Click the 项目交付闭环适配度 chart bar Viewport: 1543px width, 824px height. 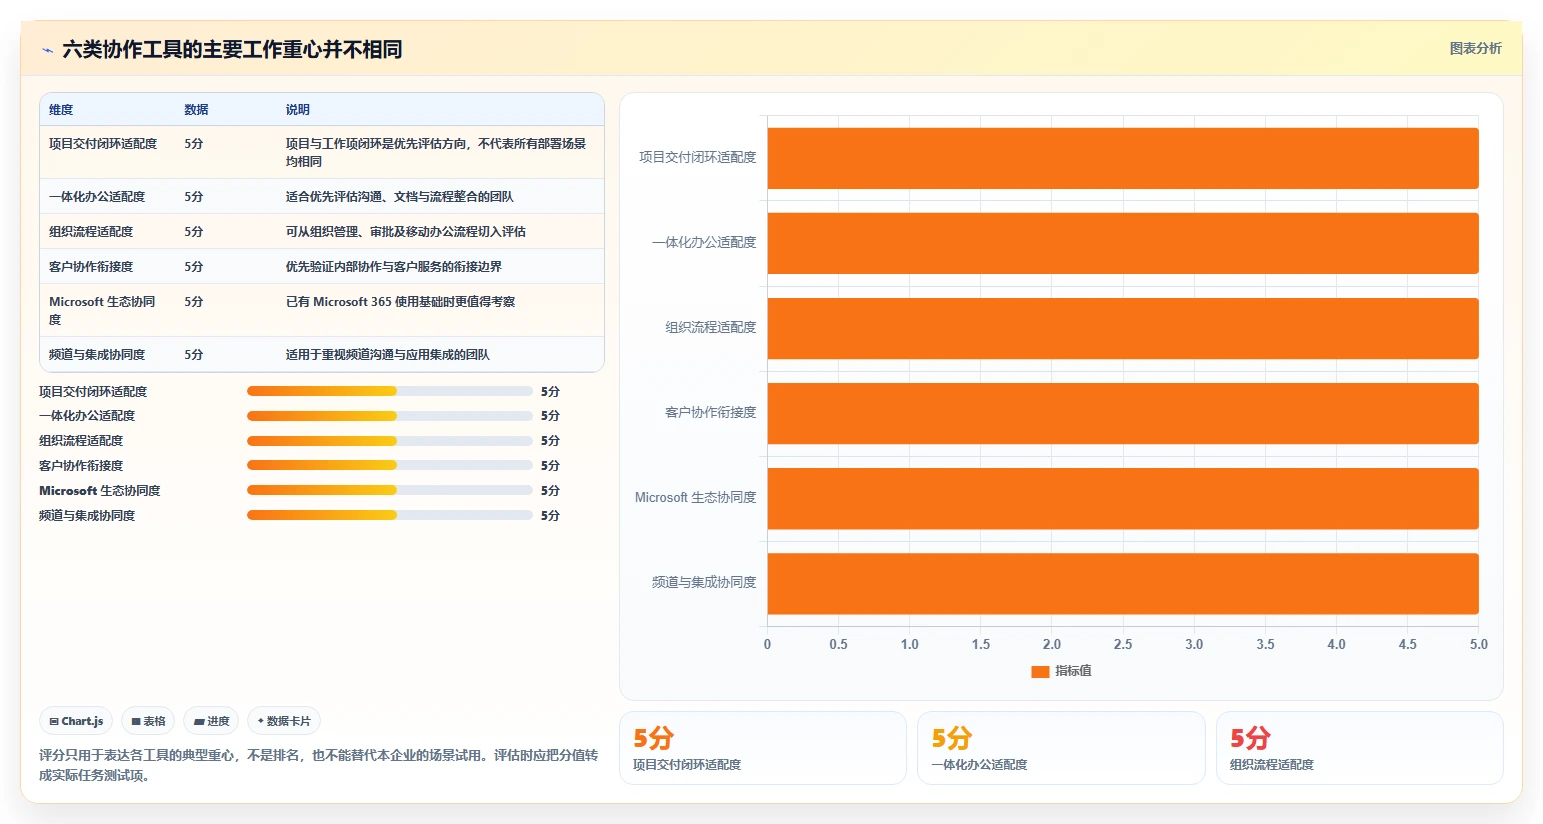pyautogui.click(x=1123, y=158)
